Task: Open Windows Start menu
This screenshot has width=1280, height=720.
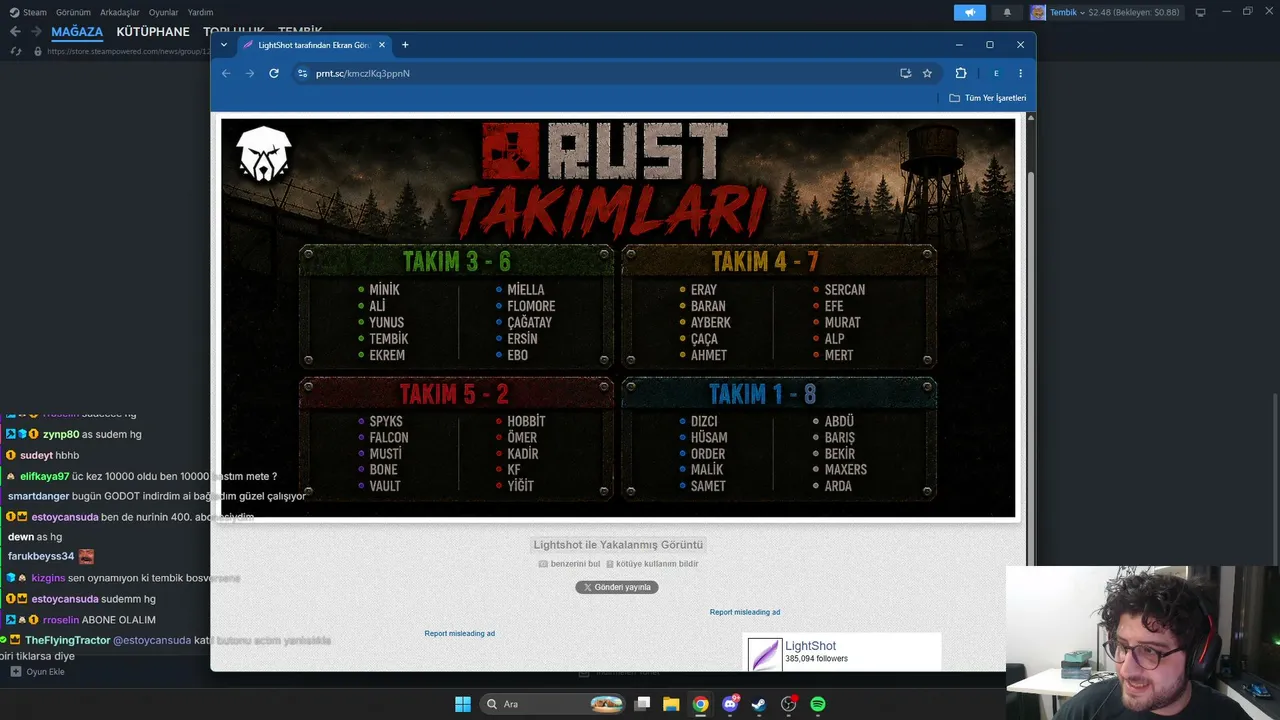Action: pyautogui.click(x=463, y=704)
